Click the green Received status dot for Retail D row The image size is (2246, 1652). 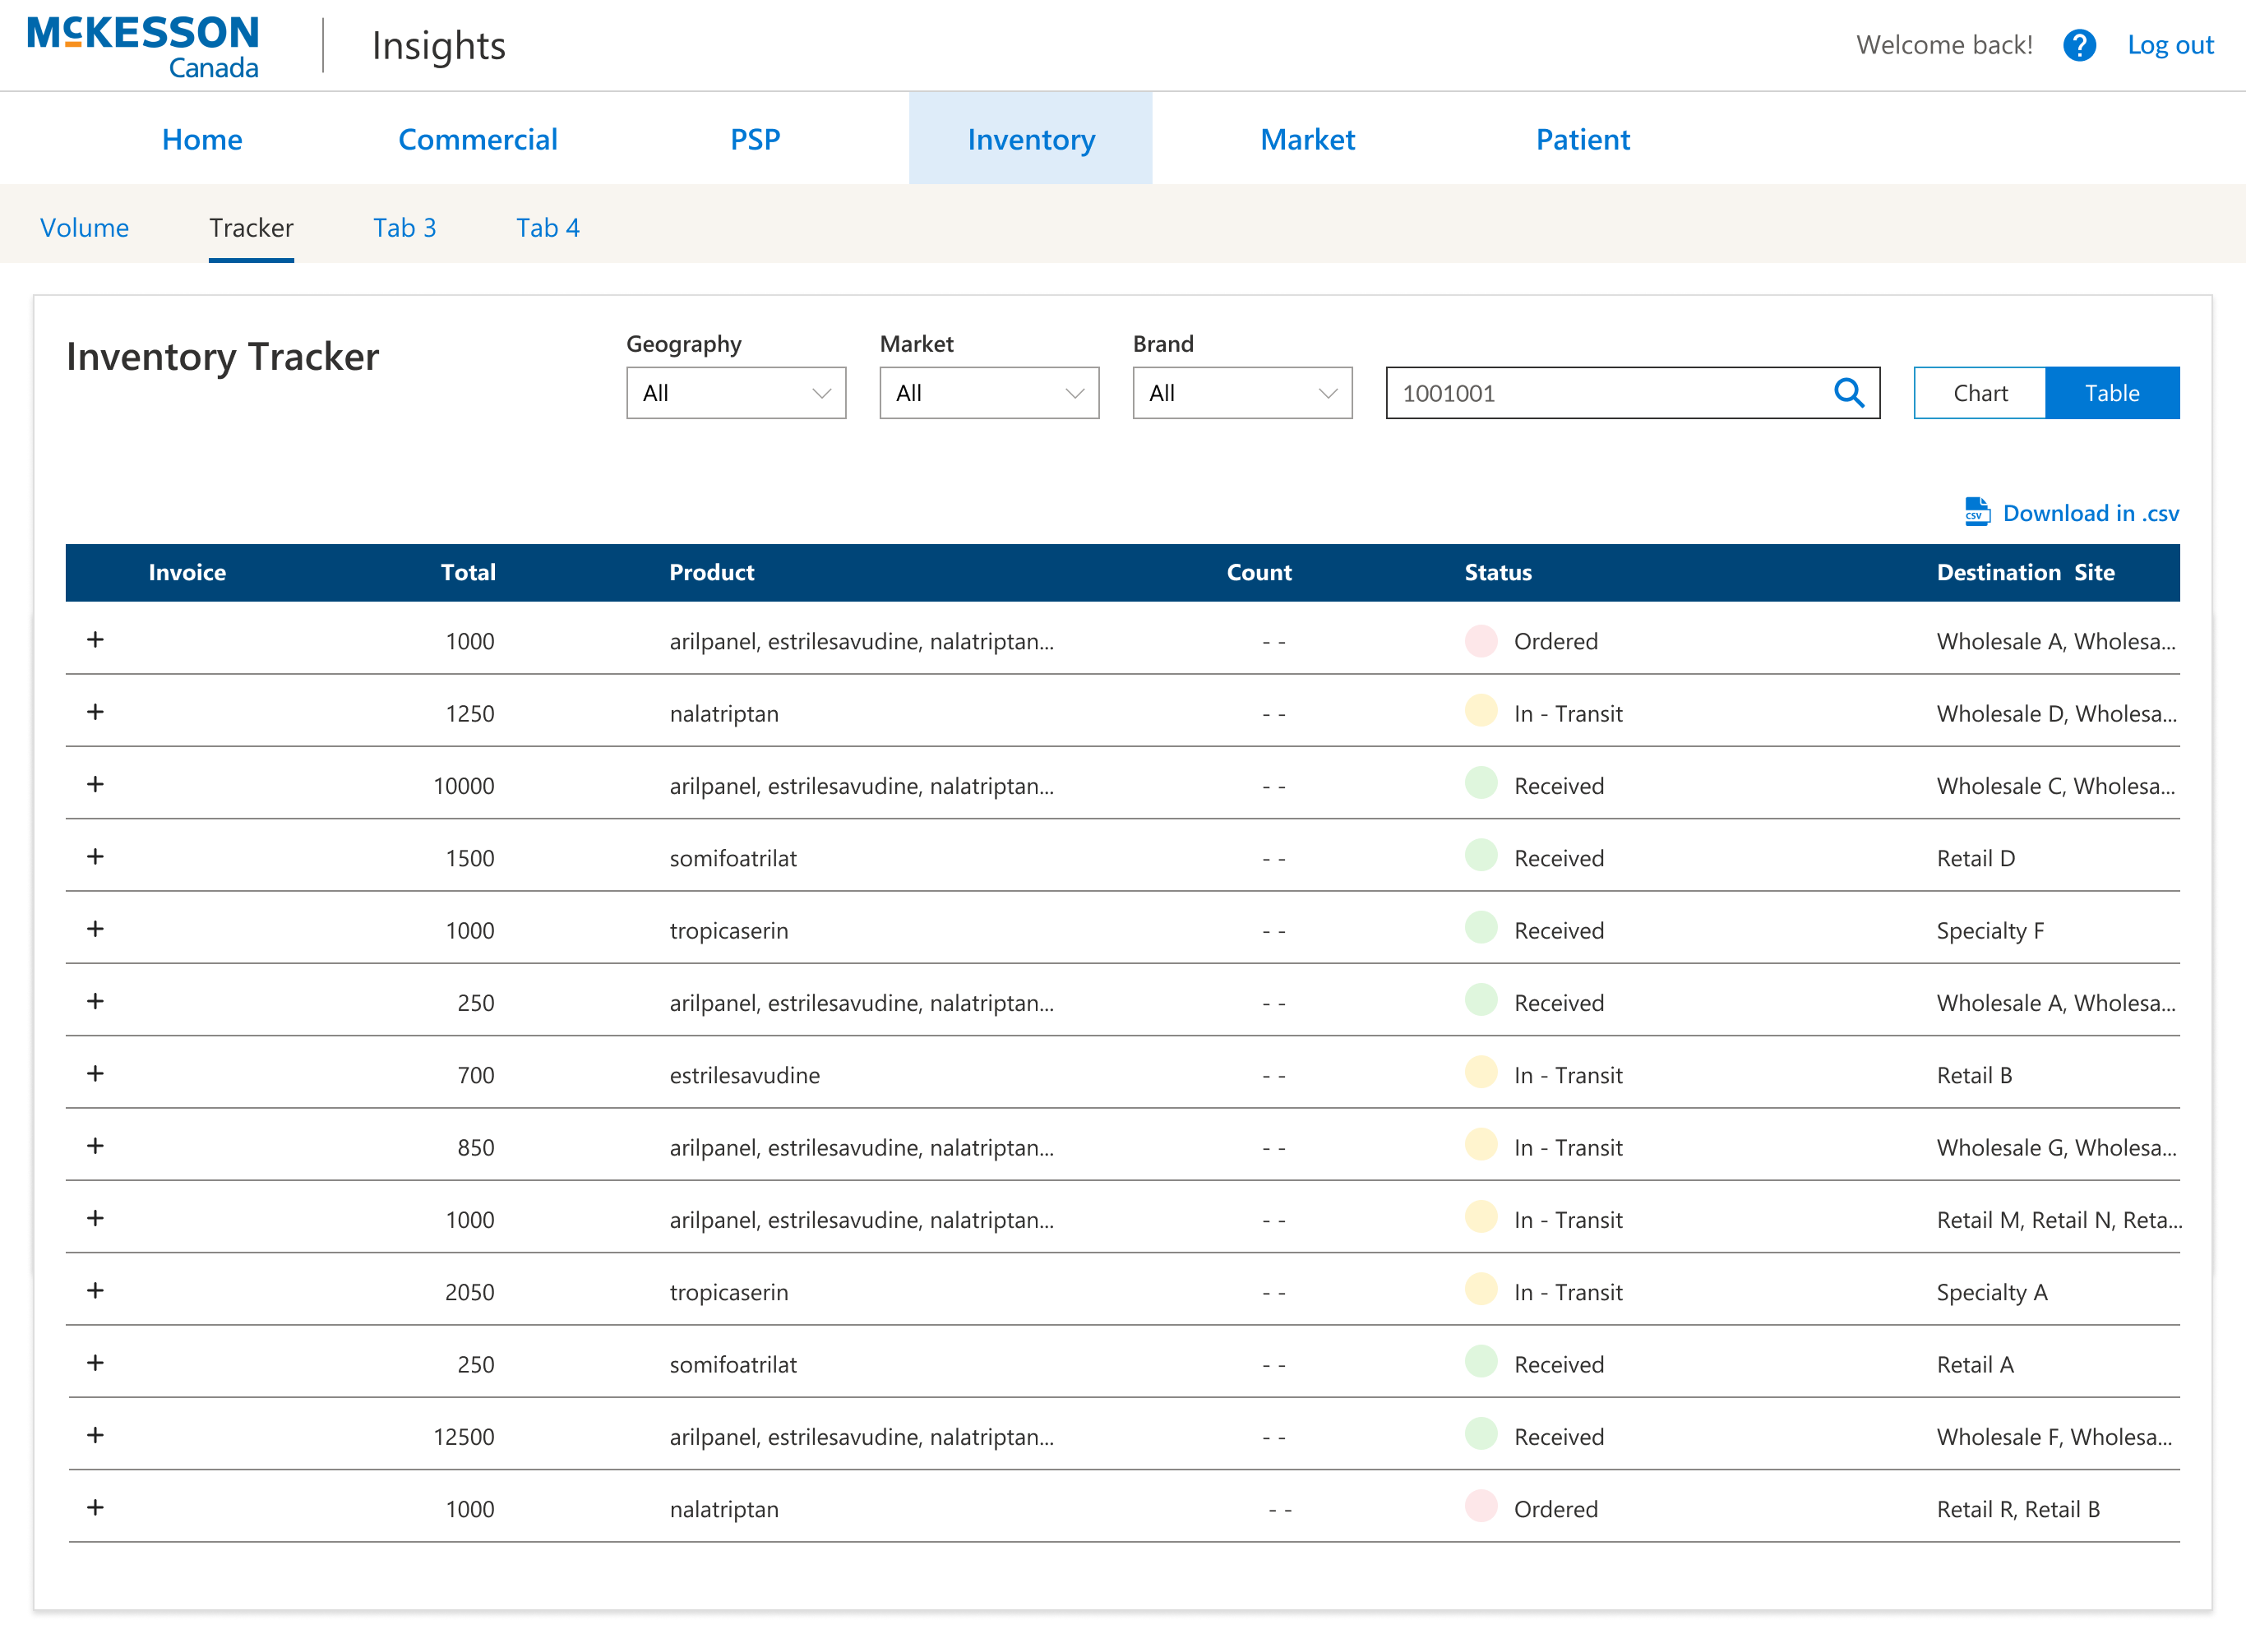[x=1481, y=856]
